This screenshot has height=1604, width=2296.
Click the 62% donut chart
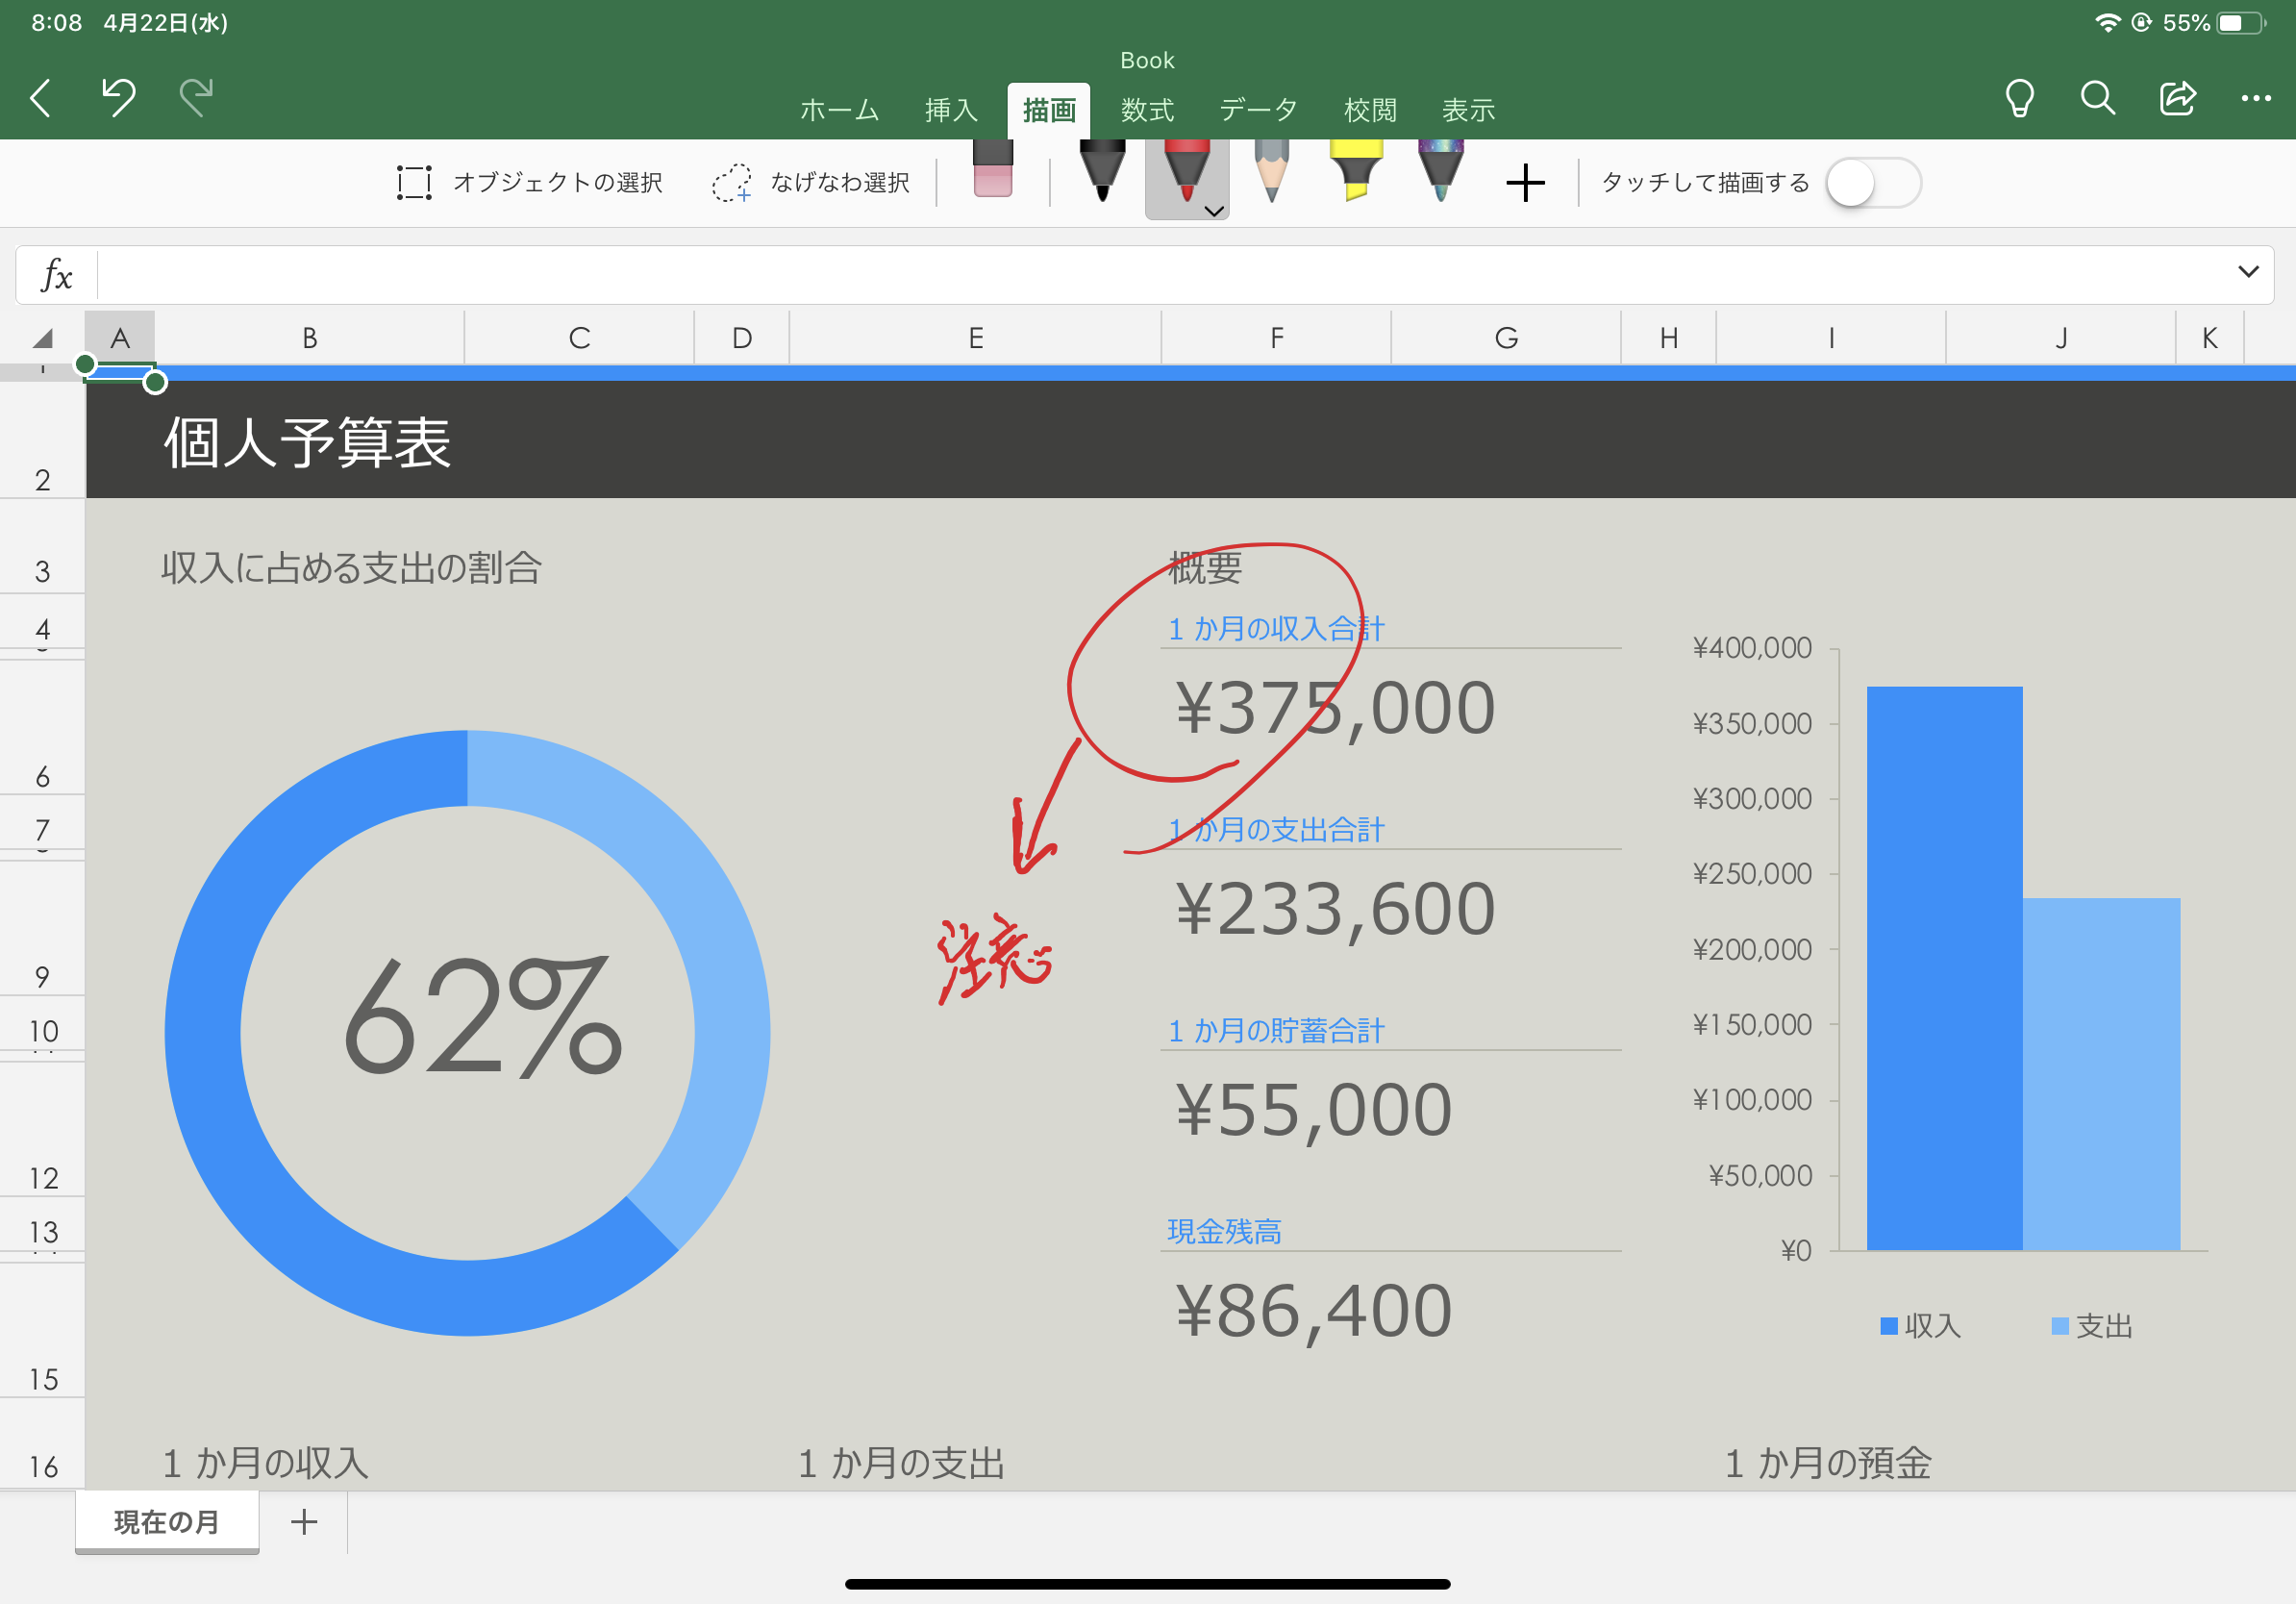[x=468, y=1032]
